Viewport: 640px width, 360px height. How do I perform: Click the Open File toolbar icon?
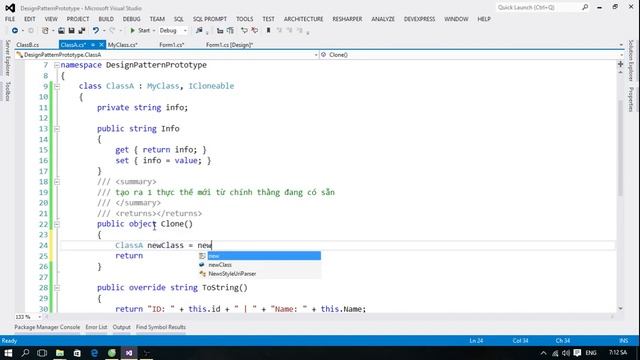pyautogui.click(x=61, y=31)
